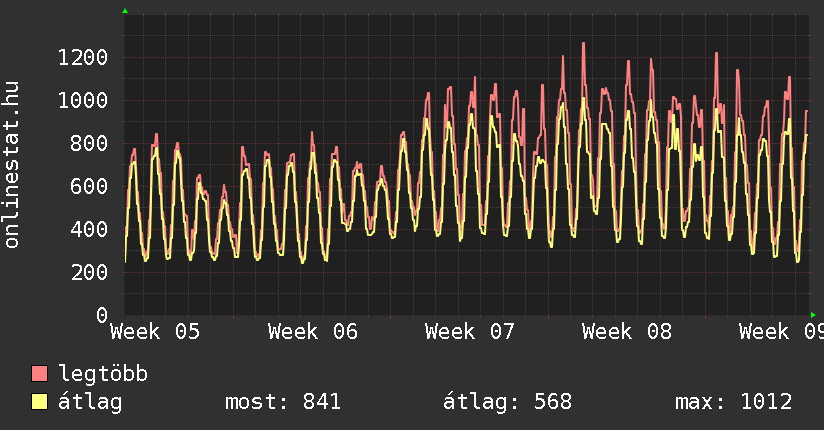Click the 400 y-axis tick label
This screenshot has width=824, height=430.
pyautogui.click(x=88, y=229)
